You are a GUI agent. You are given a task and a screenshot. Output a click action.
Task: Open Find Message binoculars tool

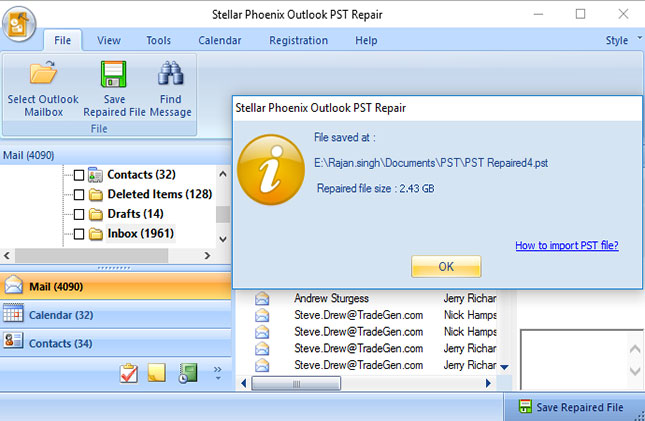(x=170, y=73)
